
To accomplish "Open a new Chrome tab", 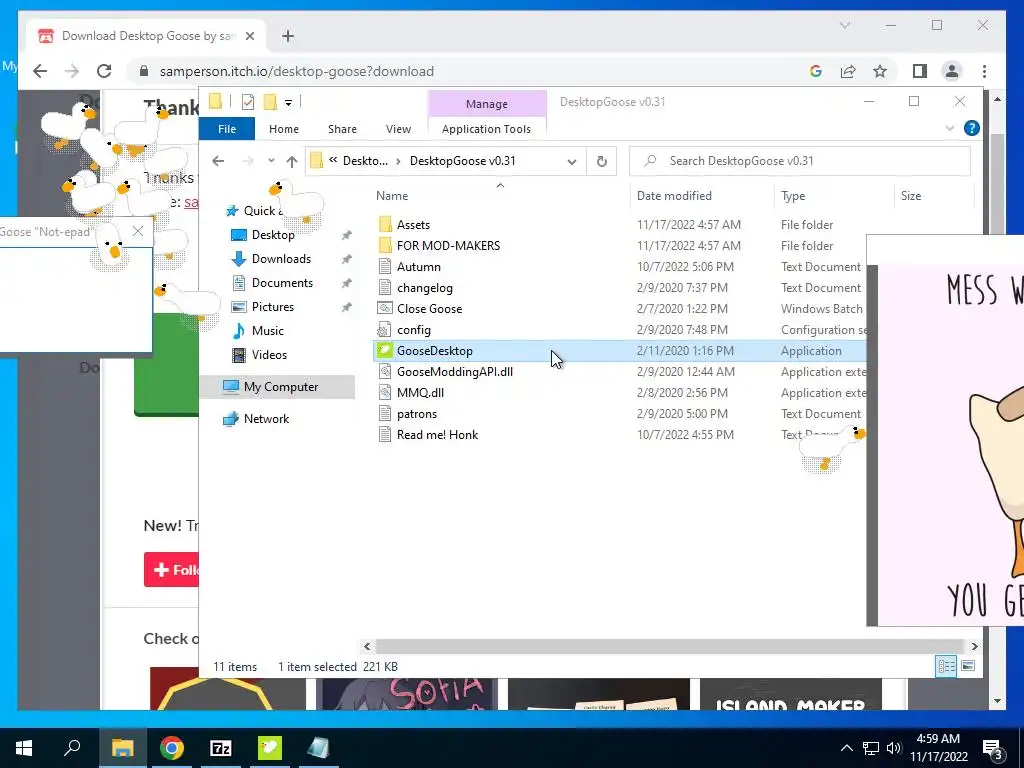I will pyautogui.click(x=288, y=36).
